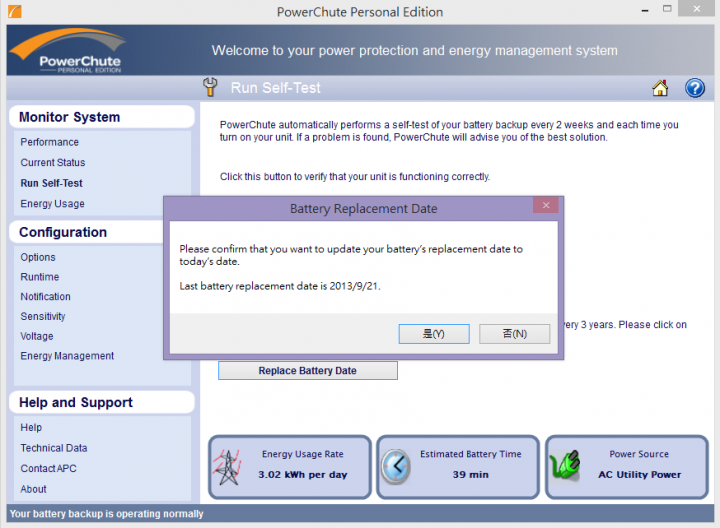Open Technical Data page
This screenshot has width=720, height=528.
54,448
